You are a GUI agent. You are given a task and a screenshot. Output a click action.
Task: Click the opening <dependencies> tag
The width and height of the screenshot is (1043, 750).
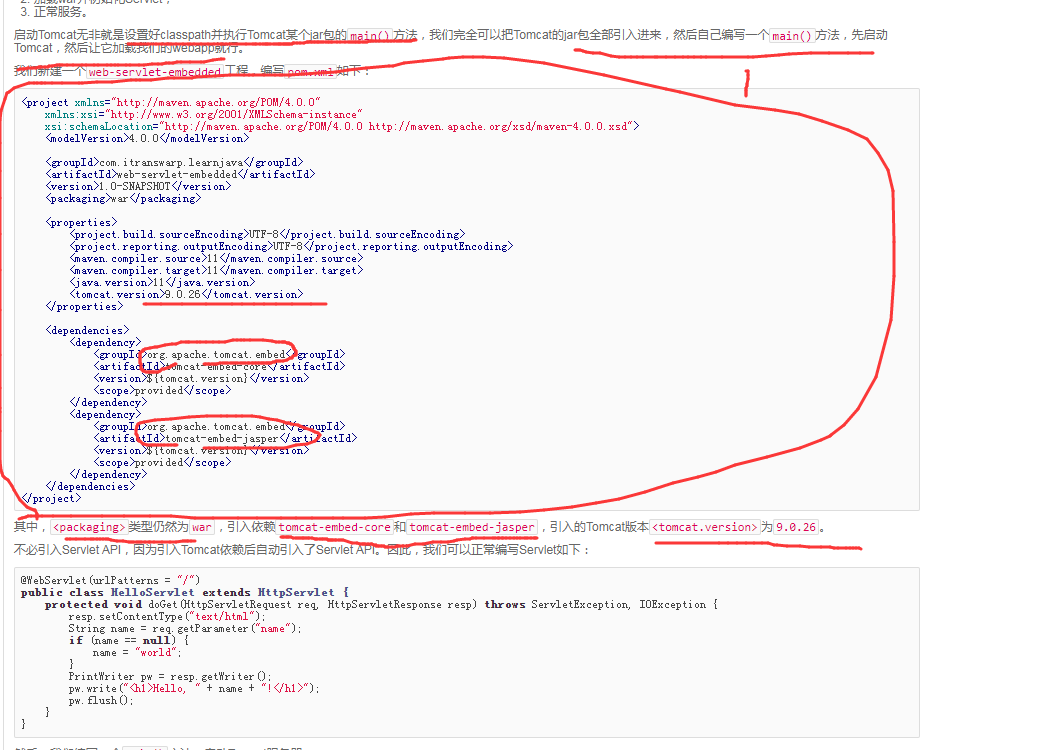pyautogui.click(x=87, y=330)
